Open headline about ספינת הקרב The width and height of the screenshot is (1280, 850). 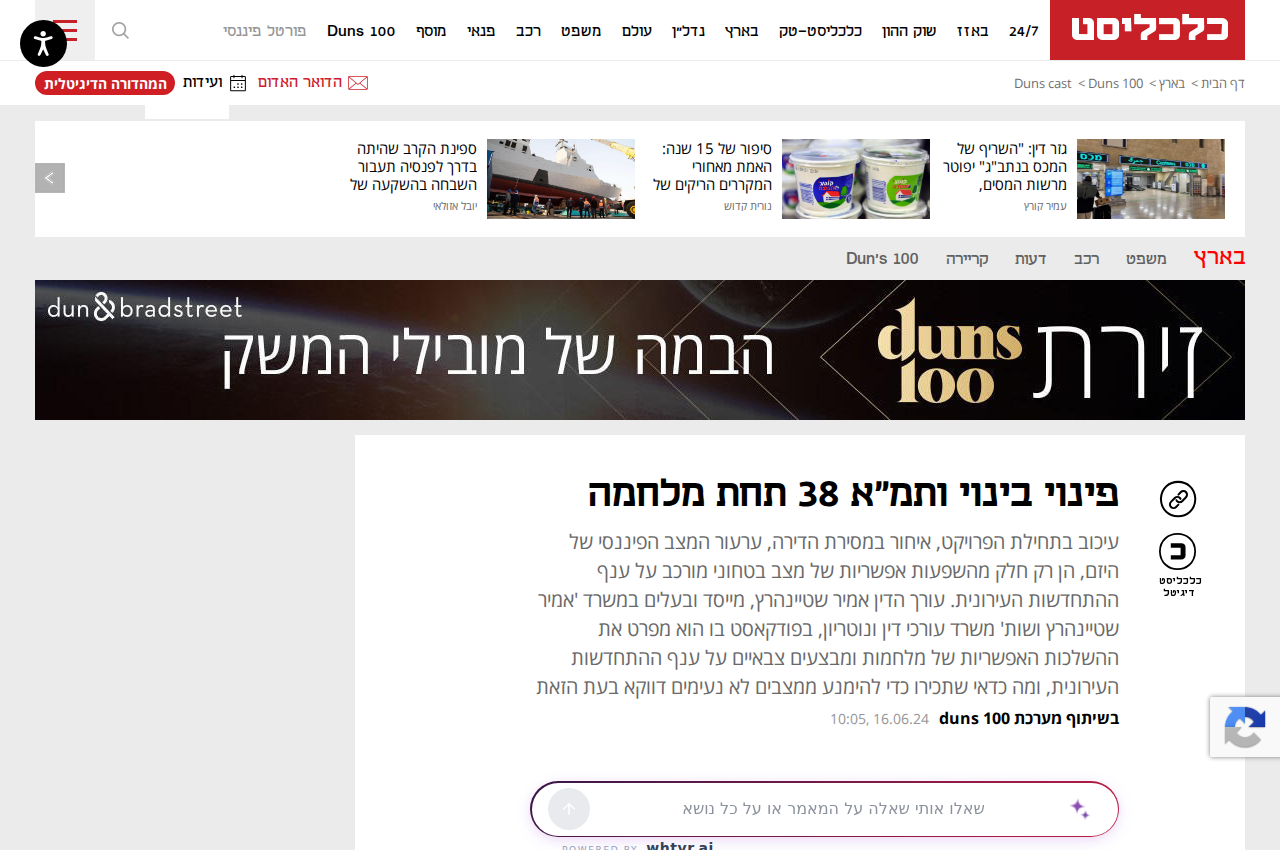pos(413,167)
